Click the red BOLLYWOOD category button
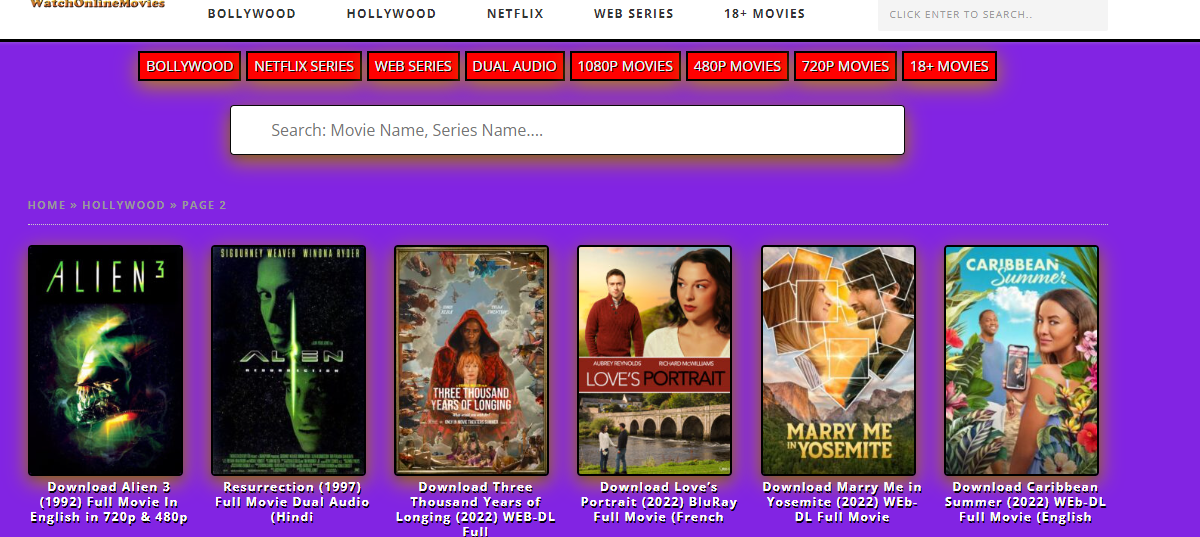1200x537 pixels. pos(190,66)
